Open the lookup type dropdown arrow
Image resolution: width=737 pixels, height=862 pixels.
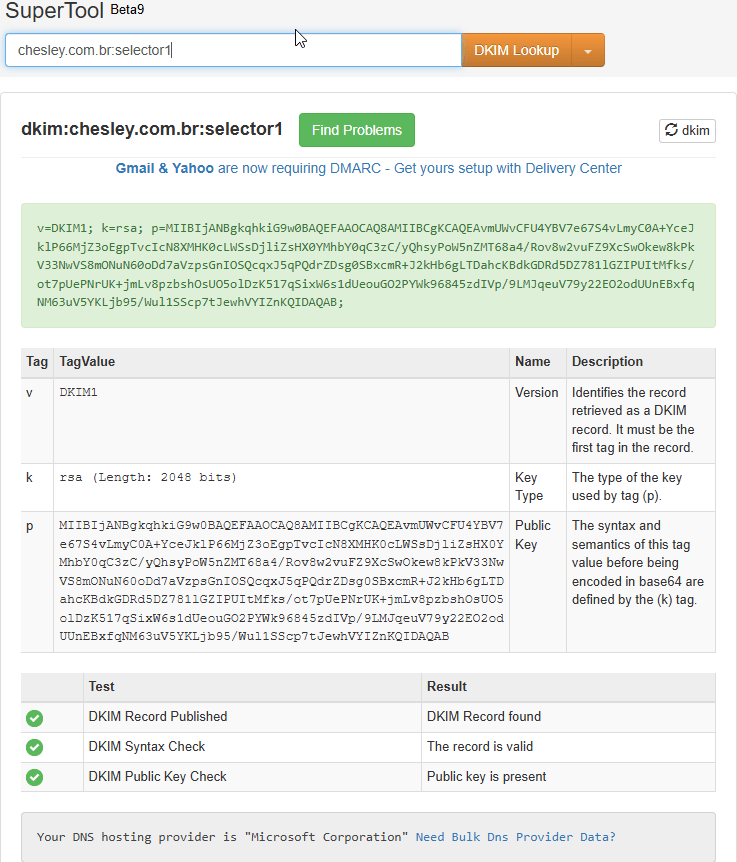(x=588, y=50)
